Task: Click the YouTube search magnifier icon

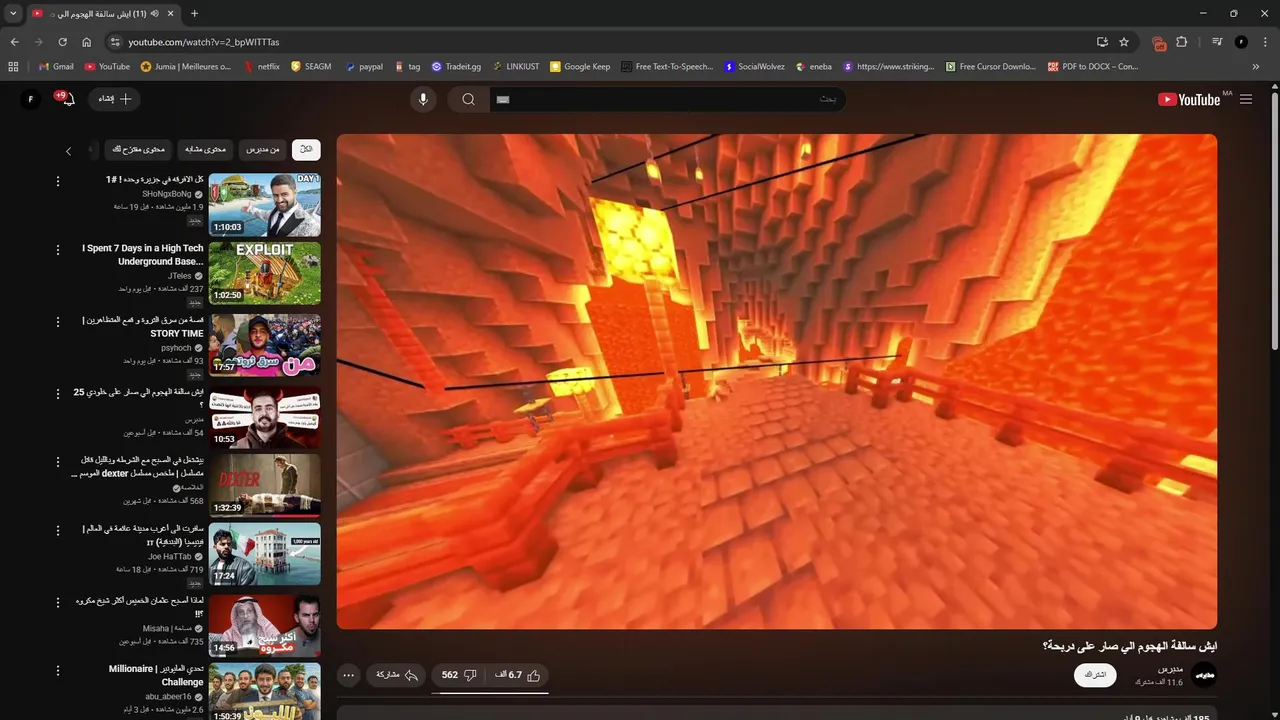Action: click(468, 99)
